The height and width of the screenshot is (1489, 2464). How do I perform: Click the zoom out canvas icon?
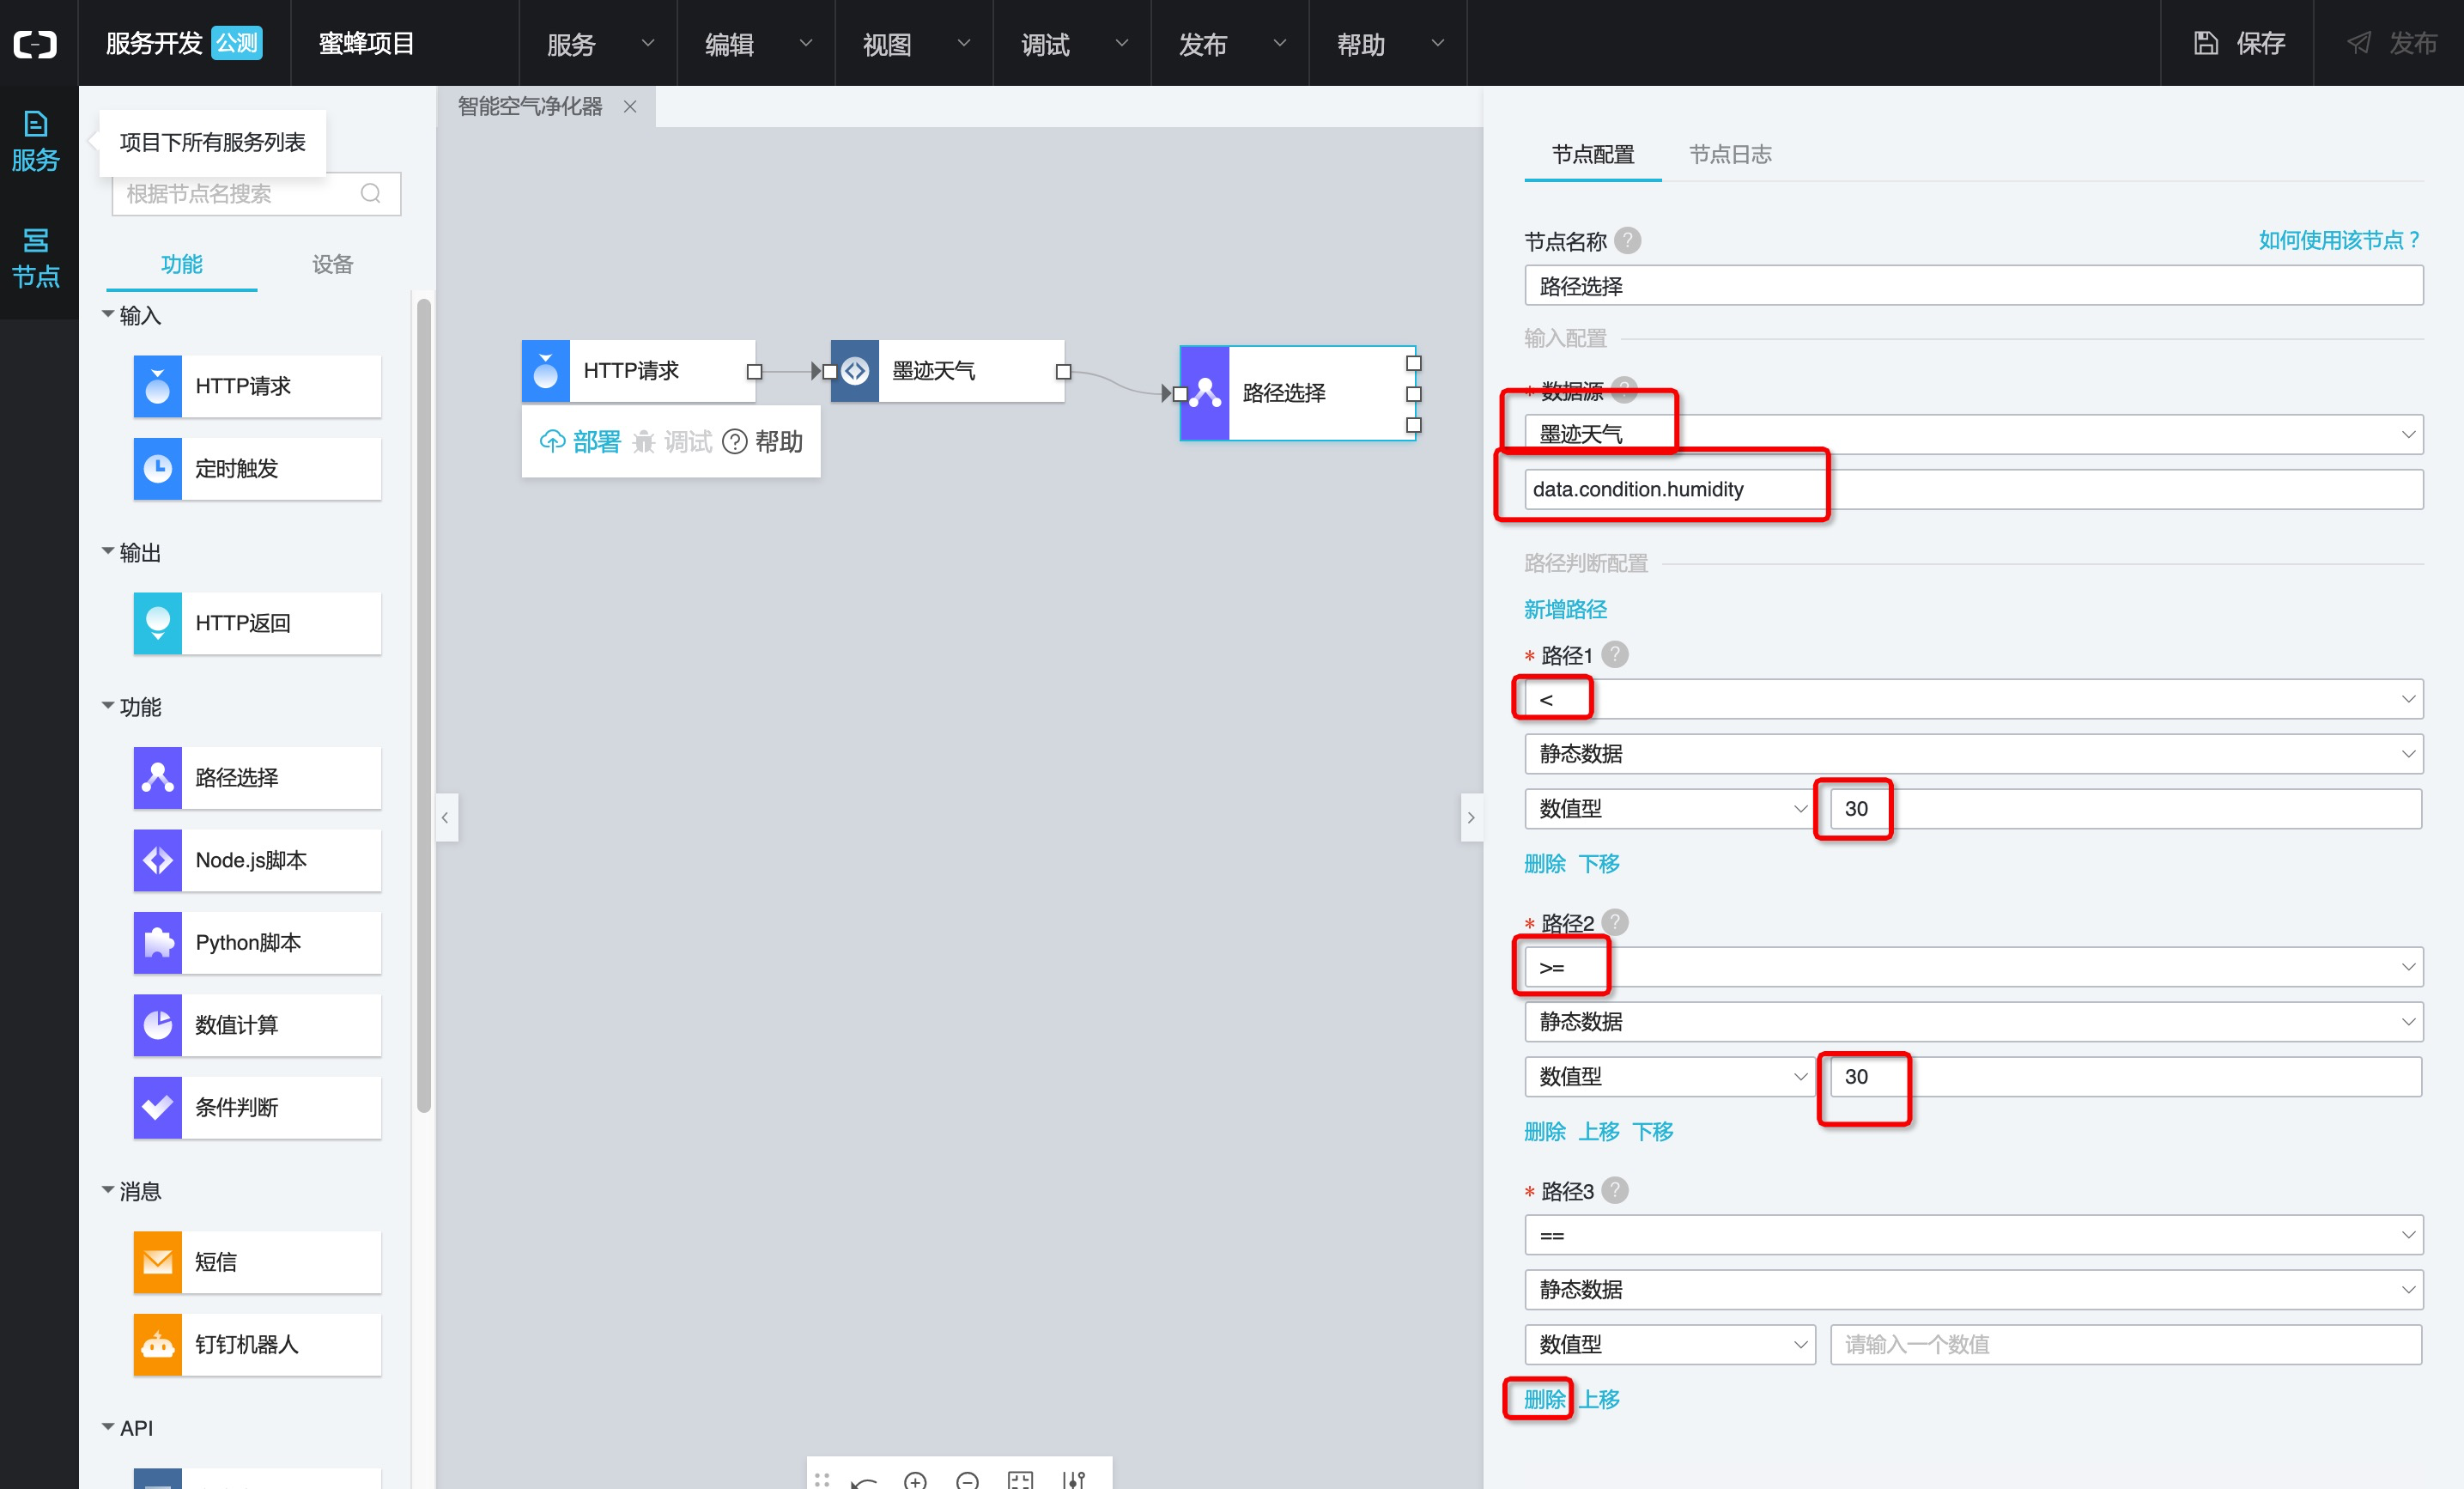[967, 1480]
